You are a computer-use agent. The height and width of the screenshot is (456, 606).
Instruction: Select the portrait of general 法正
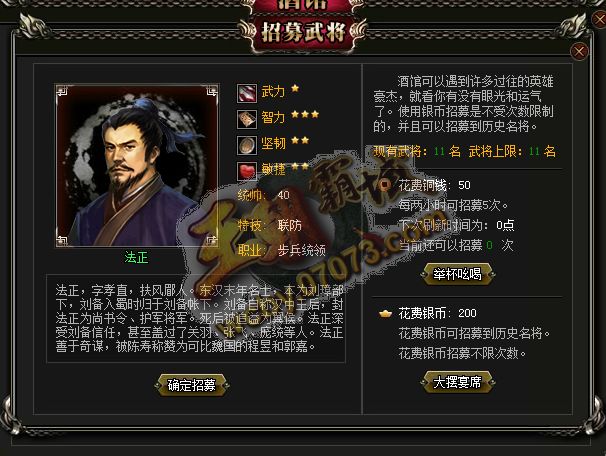137,165
